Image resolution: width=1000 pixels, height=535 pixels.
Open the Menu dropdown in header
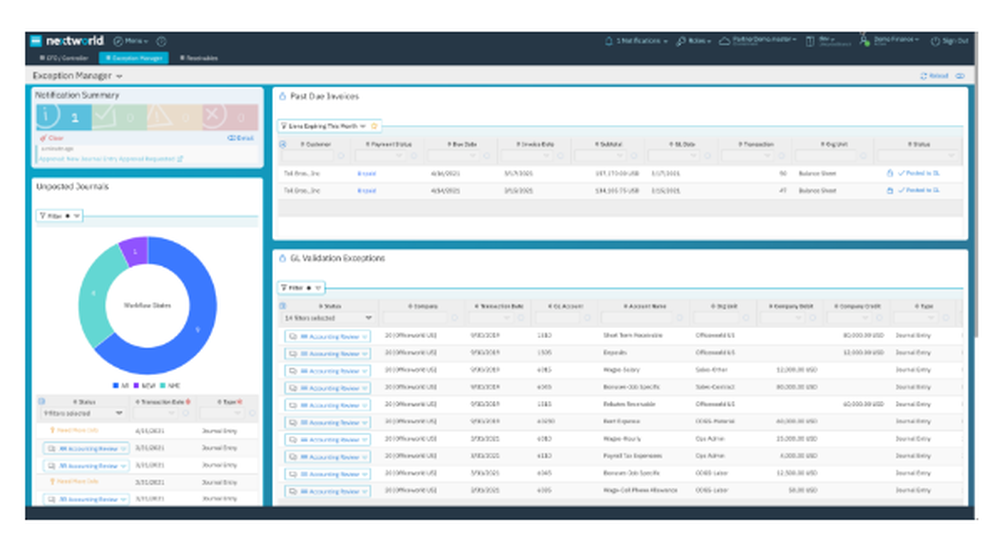[131, 41]
